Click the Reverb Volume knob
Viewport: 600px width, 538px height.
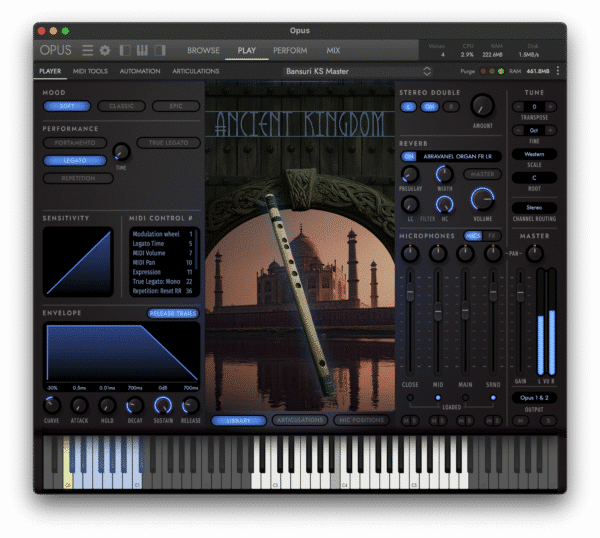(x=483, y=199)
